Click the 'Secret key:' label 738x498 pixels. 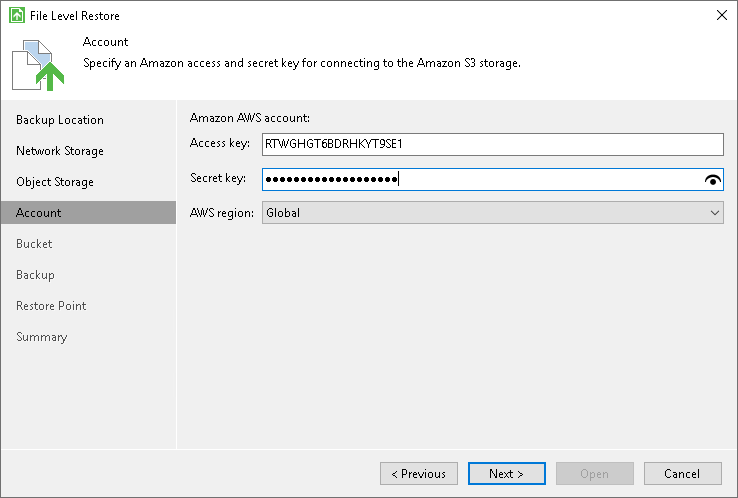pyautogui.click(x=218, y=178)
